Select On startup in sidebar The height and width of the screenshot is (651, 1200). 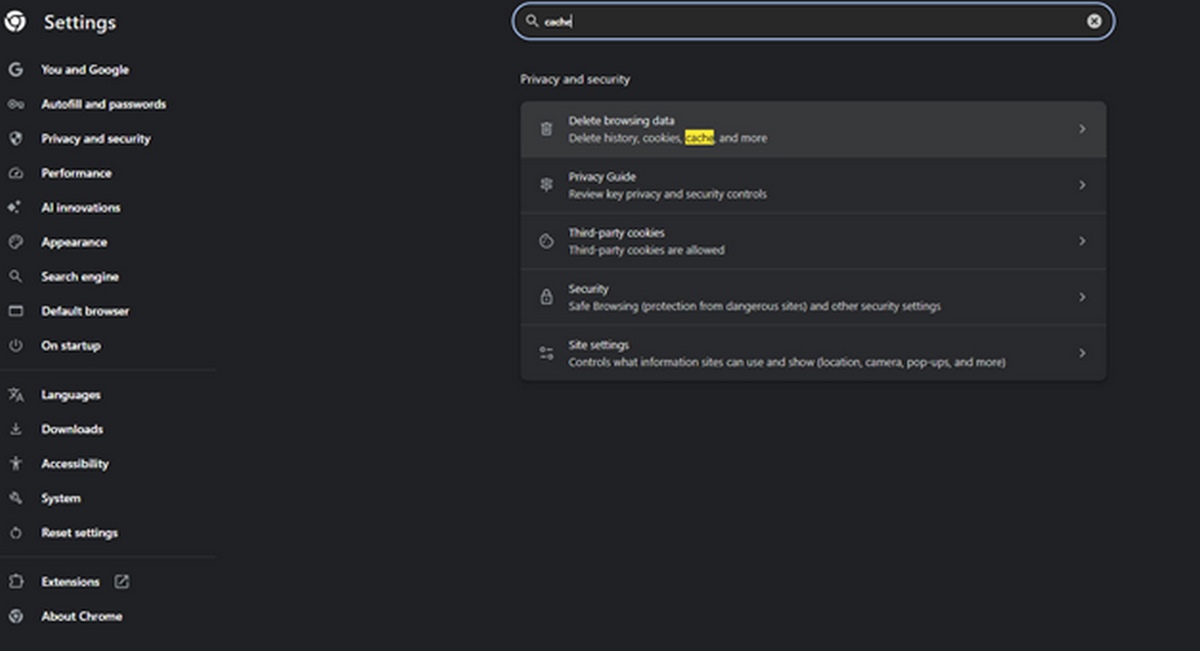point(71,346)
